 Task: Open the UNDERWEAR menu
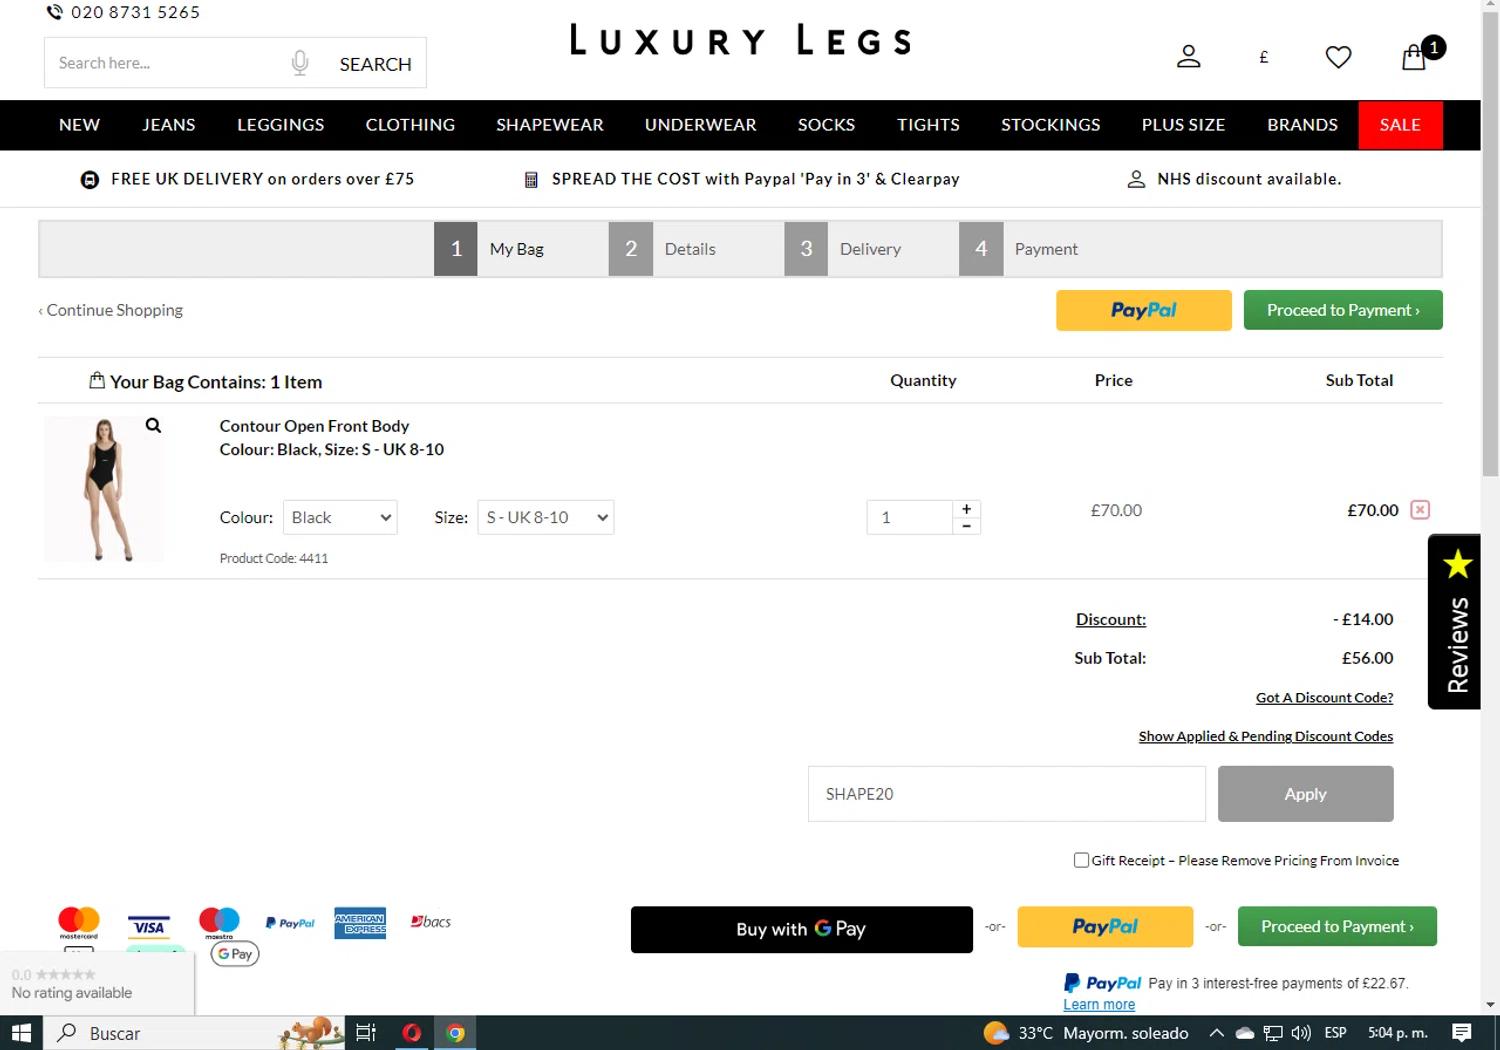[700, 125]
